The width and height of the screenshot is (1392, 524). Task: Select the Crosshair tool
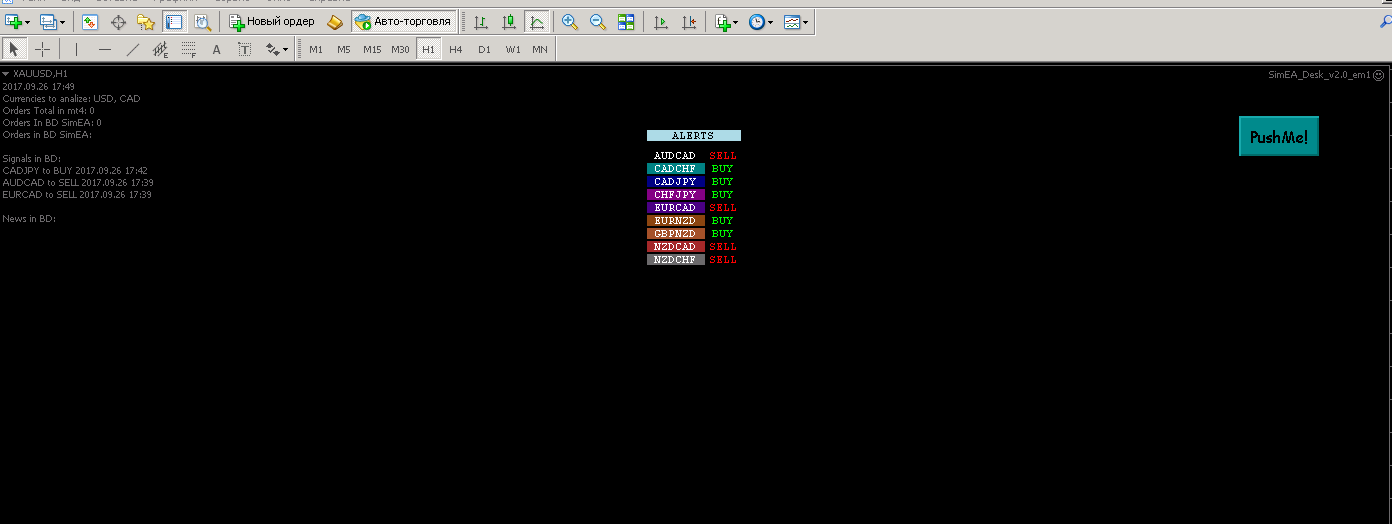[x=42, y=49]
